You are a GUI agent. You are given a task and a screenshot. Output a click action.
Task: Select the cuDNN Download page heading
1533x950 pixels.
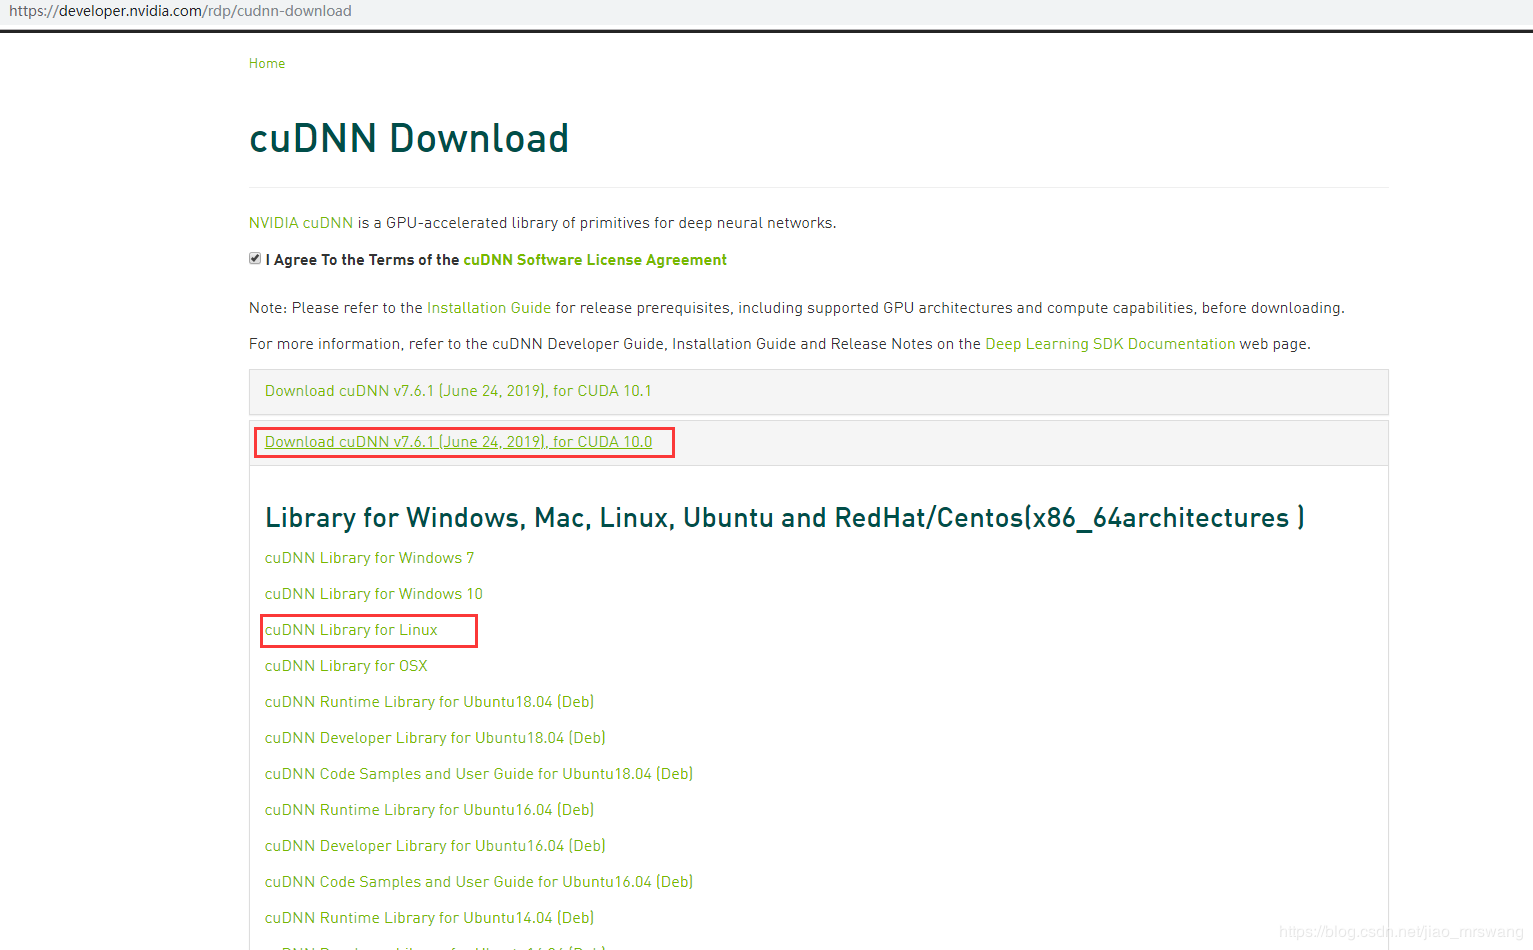click(409, 138)
